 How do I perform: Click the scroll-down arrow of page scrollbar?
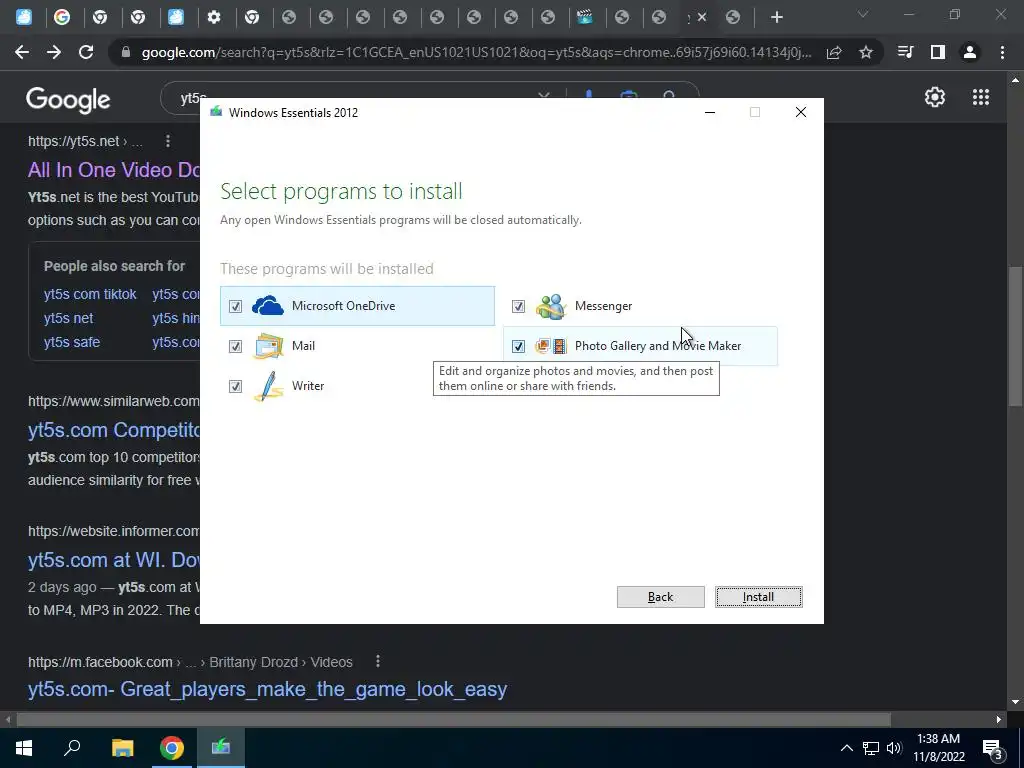click(x=1014, y=702)
